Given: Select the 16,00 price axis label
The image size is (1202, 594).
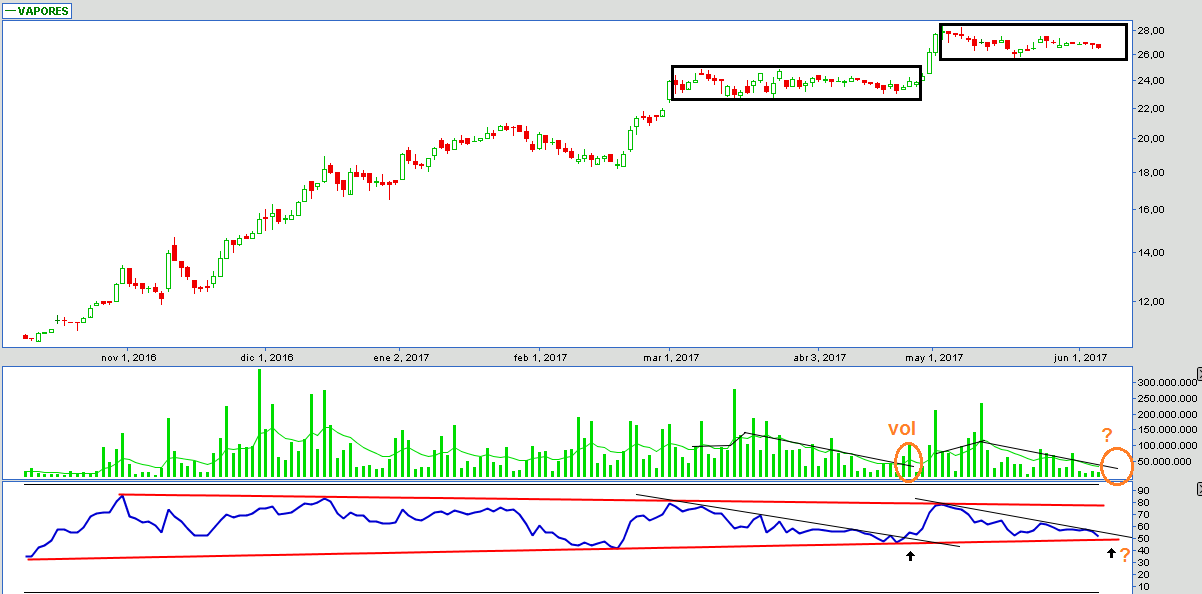Looking at the screenshot, I should 1153,210.
